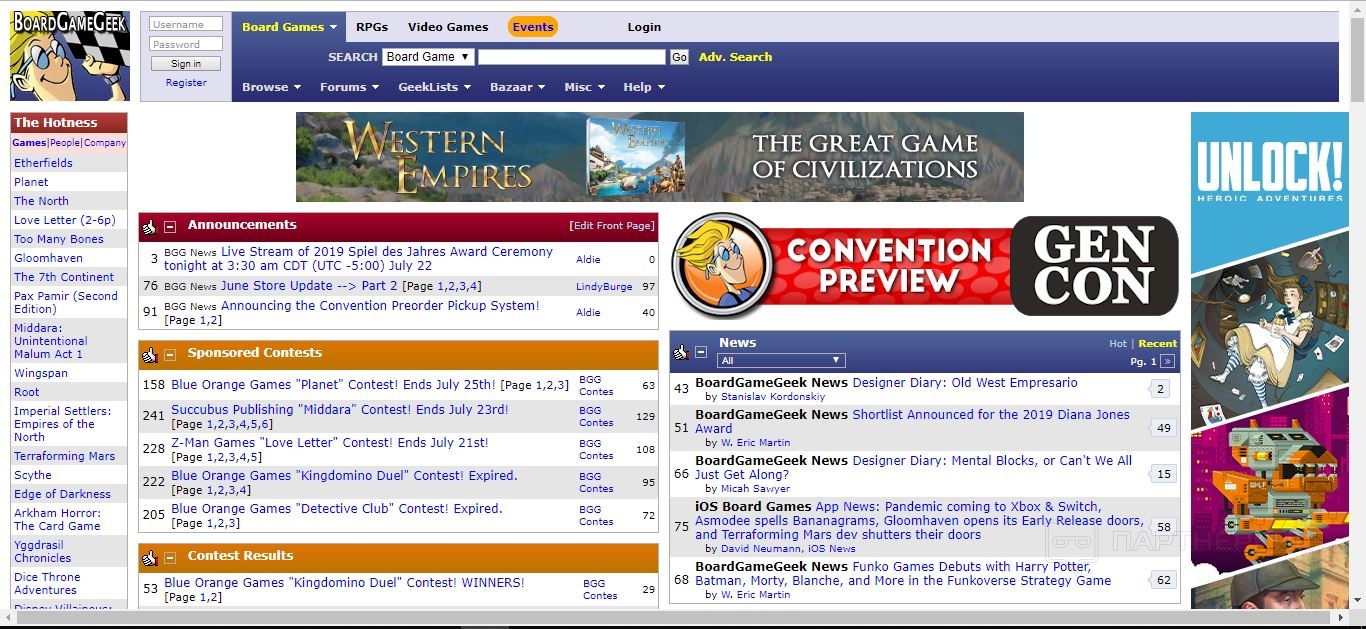Click Edit Front Page link
This screenshot has width=1366, height=629.
[x=612, y=226]
